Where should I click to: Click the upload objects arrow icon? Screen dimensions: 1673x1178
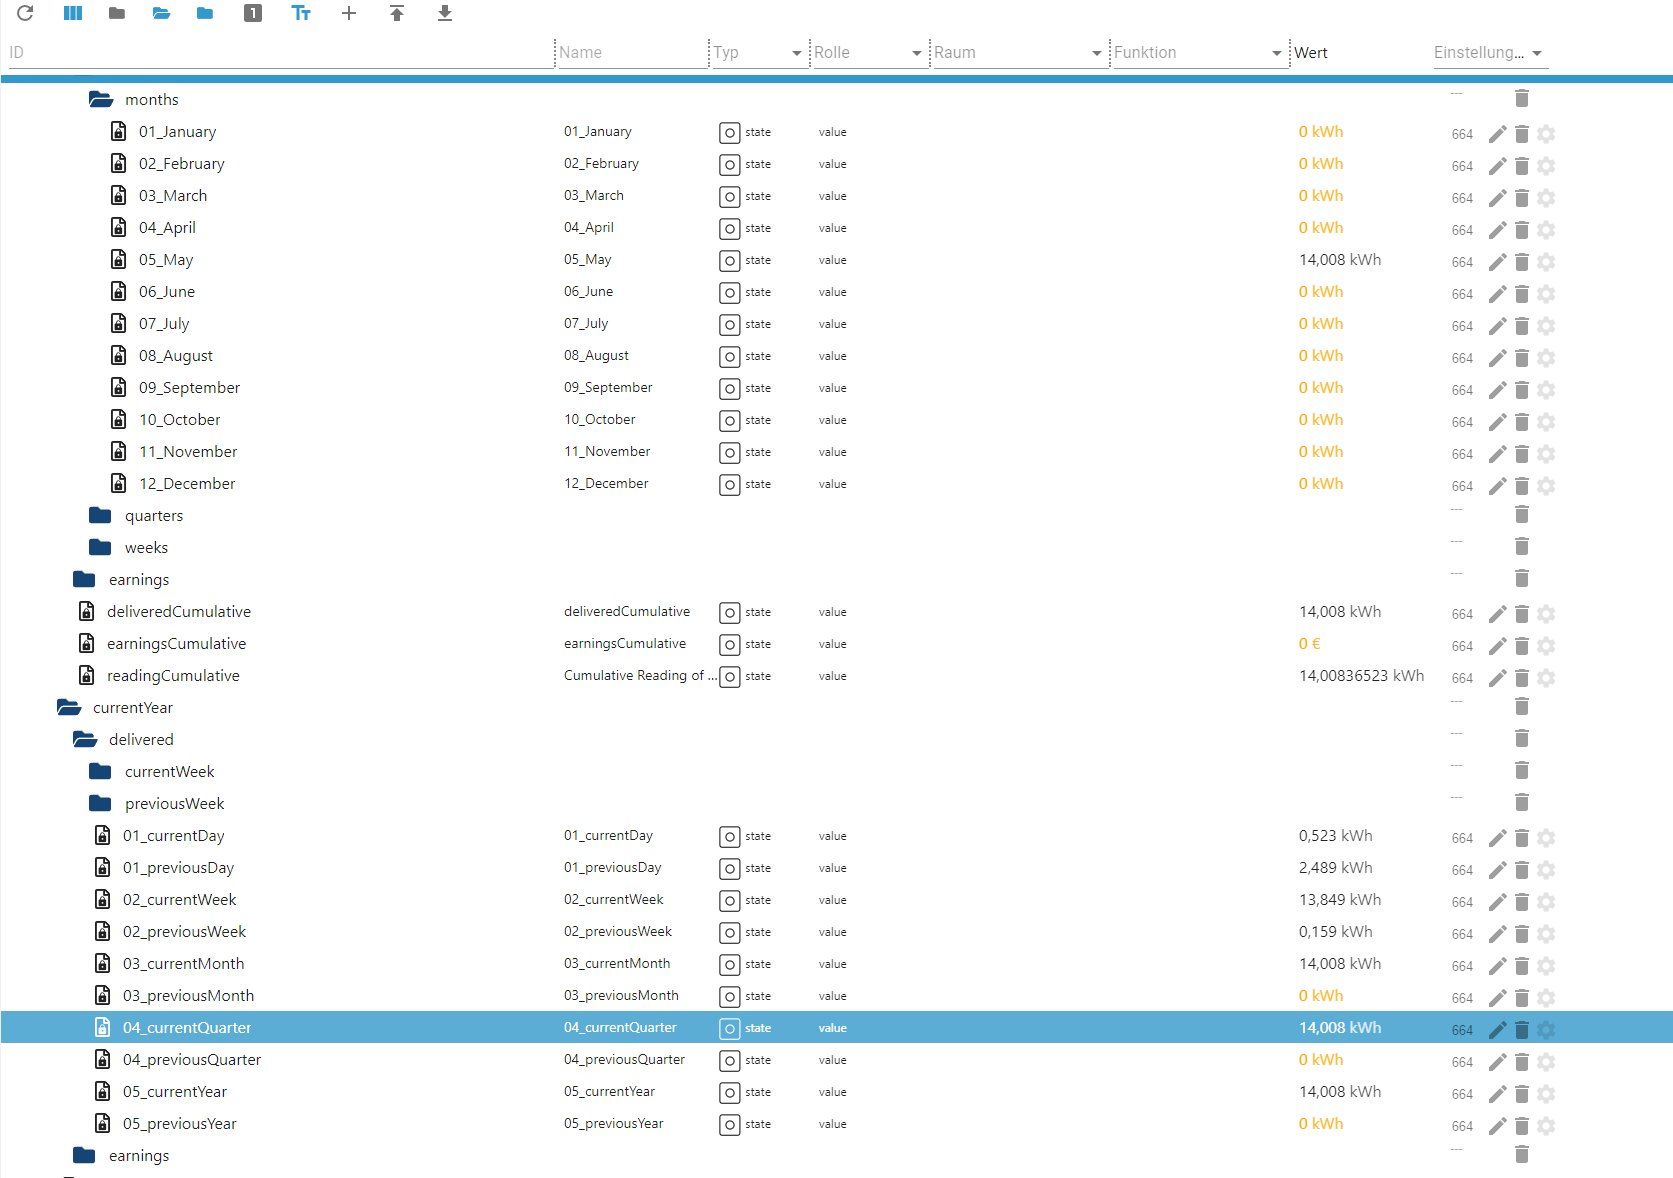pyautogui.click(x=397, y=13)
